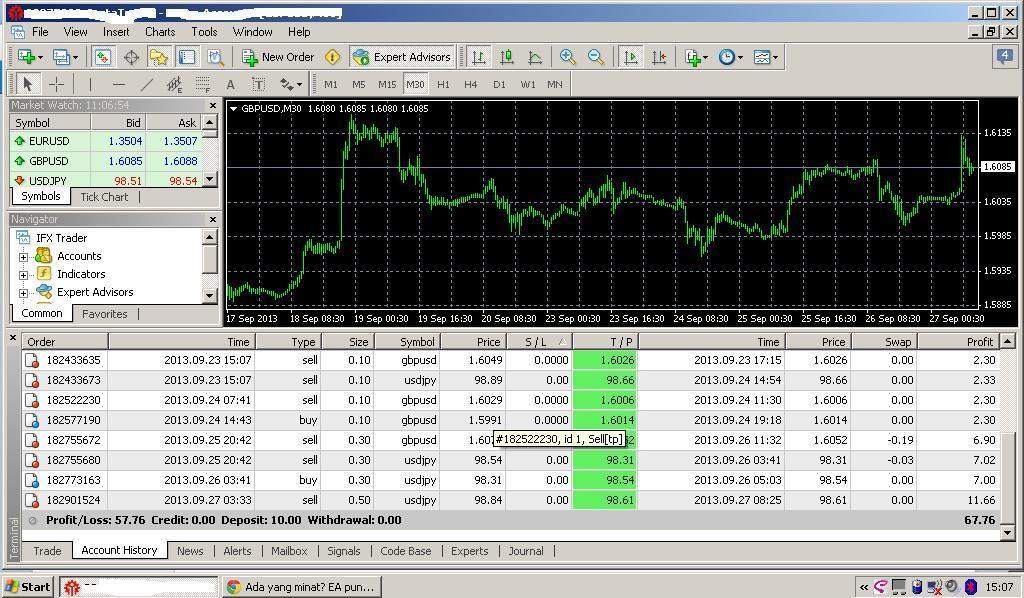1024x598 pixels.
Task: Open Arrows tool dropdown arrow
Action: point(299,84)
